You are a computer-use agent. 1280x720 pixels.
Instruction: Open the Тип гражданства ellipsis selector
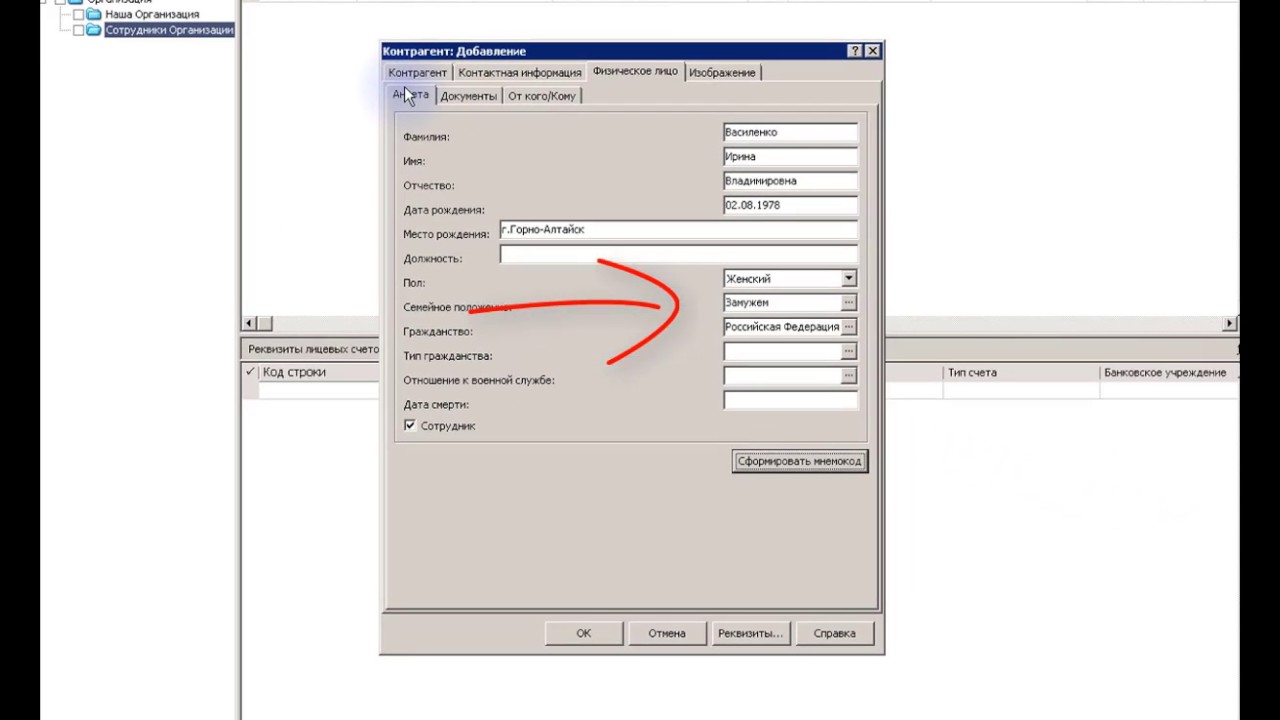[x=849, y=351]
